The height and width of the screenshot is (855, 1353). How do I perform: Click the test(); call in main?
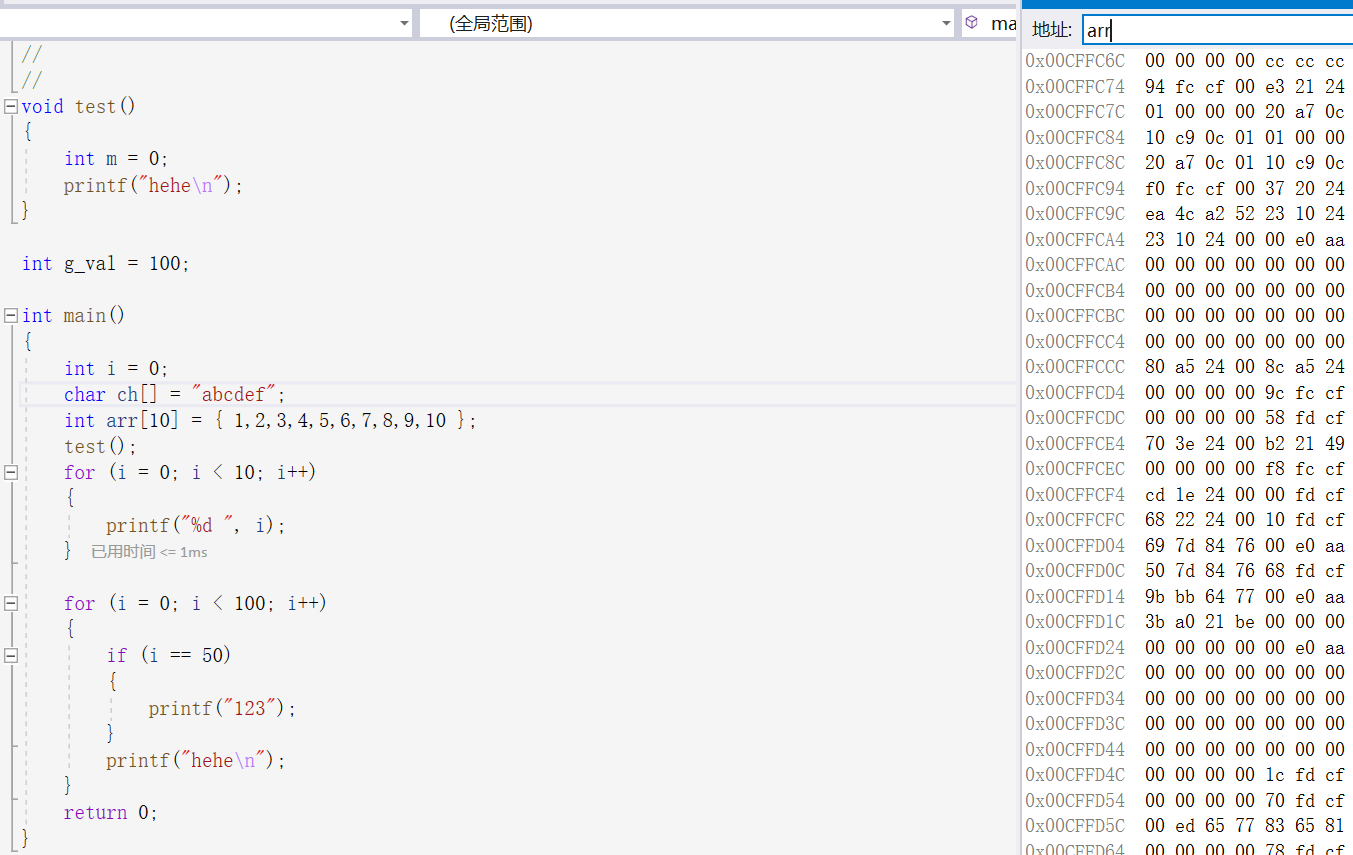[x=100, y=446]
